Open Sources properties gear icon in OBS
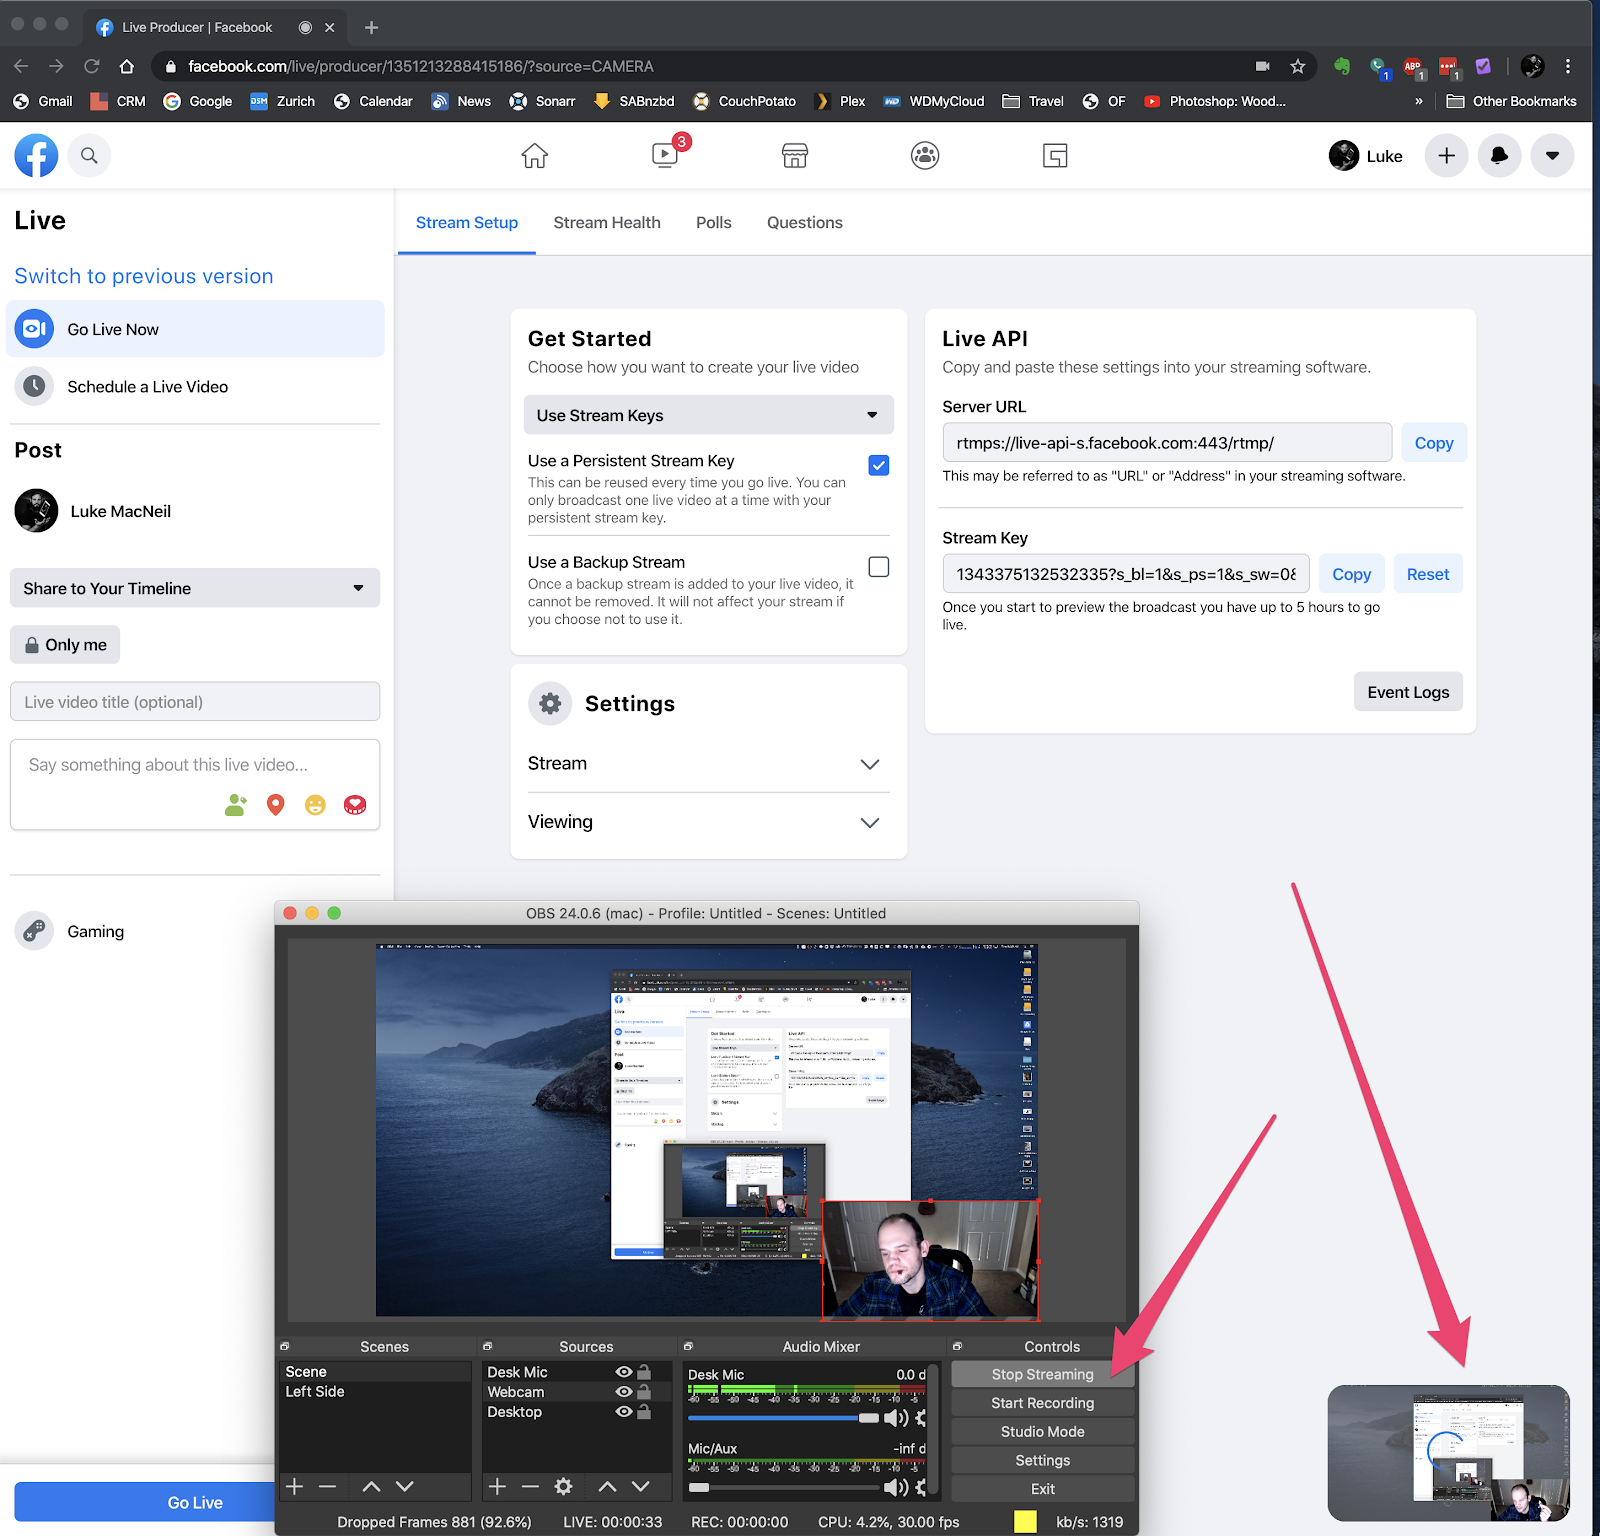Screen dimensions: 1600x1536 click(x=564, y=1487)
